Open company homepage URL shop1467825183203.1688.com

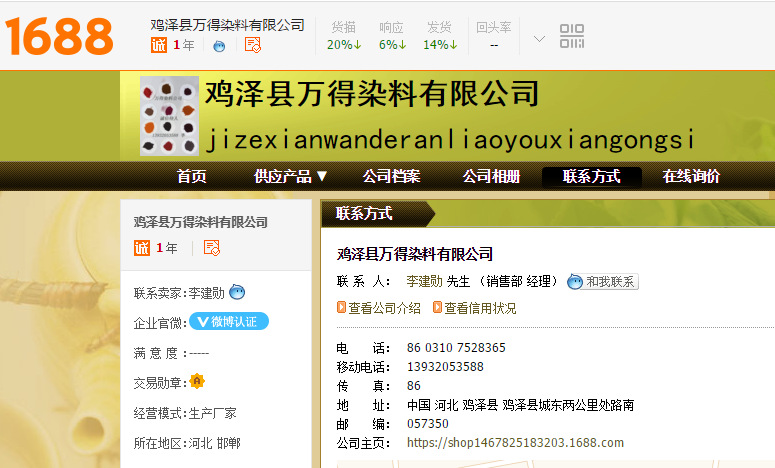click(x=516, y=443)
